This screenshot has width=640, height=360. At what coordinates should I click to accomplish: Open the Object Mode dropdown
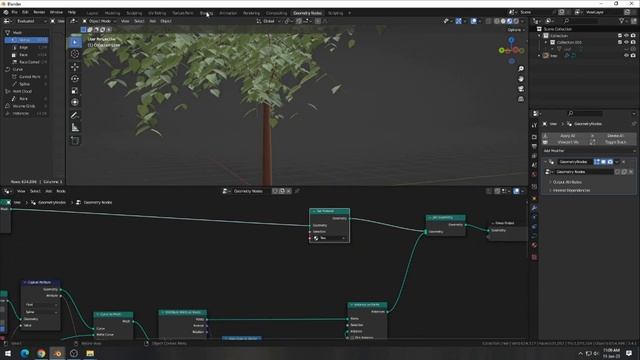99,21
